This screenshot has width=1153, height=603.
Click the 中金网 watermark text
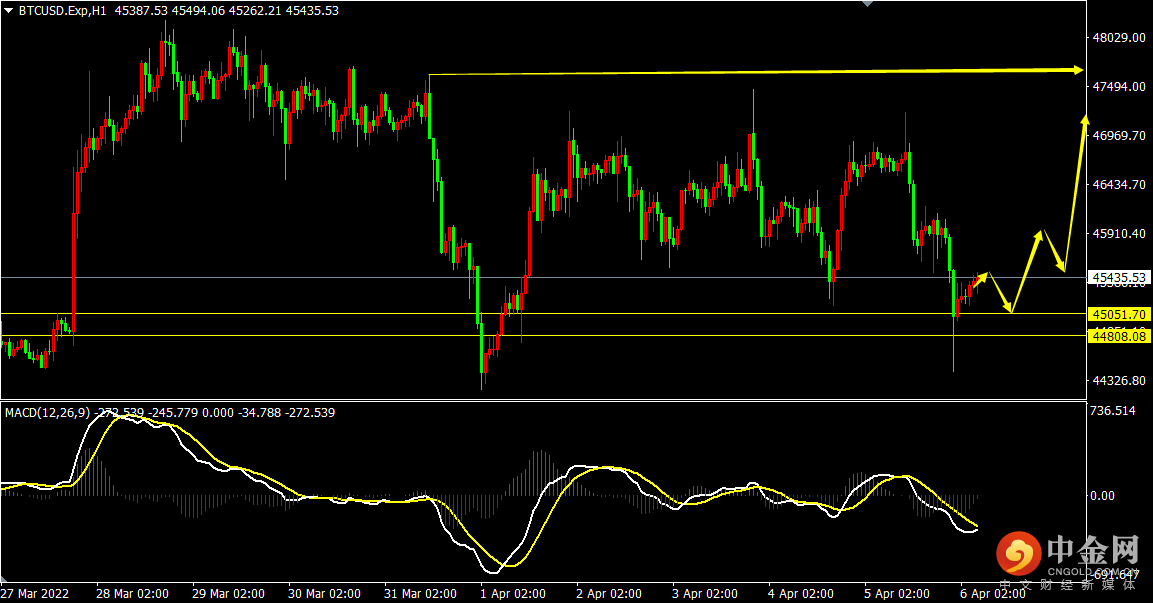(1093, 549)
